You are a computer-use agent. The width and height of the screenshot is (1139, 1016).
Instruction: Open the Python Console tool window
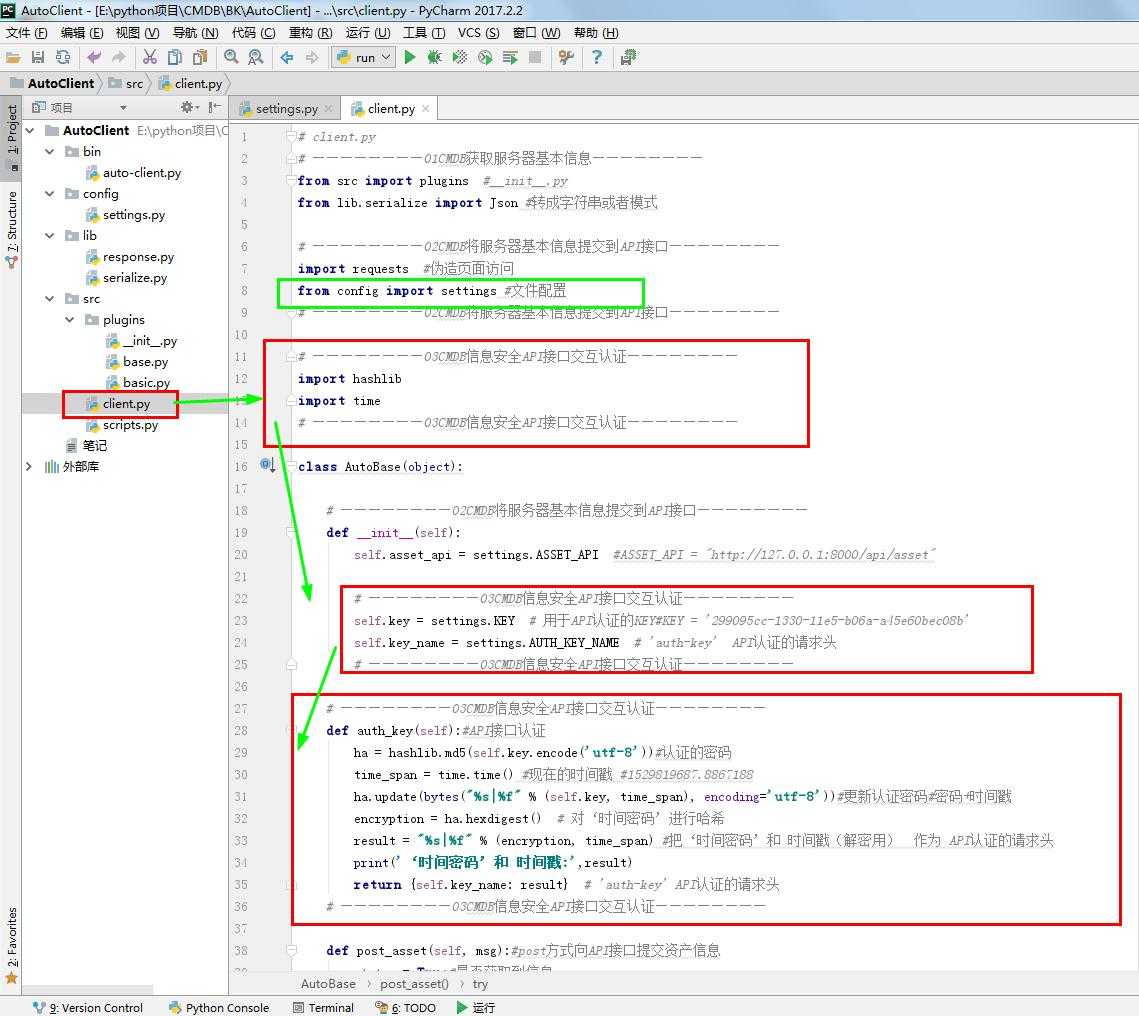pyautogui.click(x=219, y=1008)
